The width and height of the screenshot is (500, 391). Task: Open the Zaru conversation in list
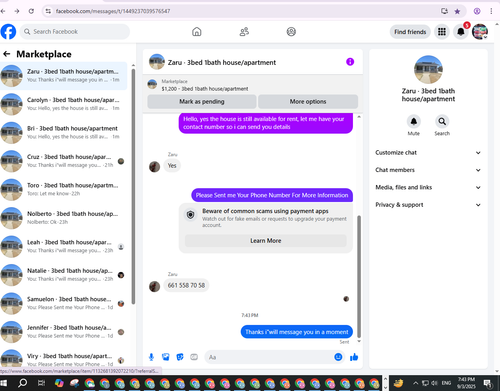tap(64, 76)
